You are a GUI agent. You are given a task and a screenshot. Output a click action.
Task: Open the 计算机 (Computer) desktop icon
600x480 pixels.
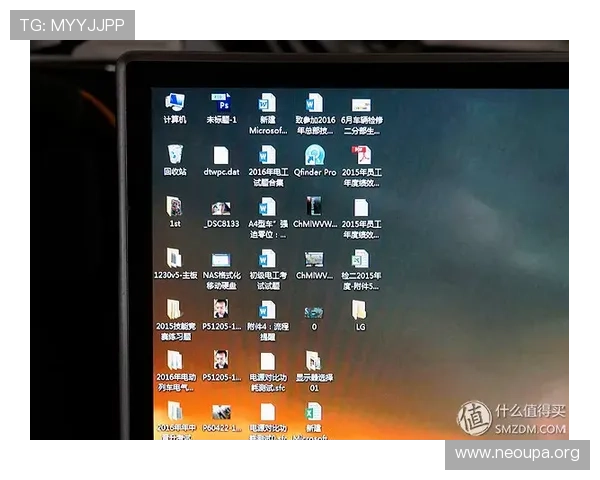pos(175,104)
